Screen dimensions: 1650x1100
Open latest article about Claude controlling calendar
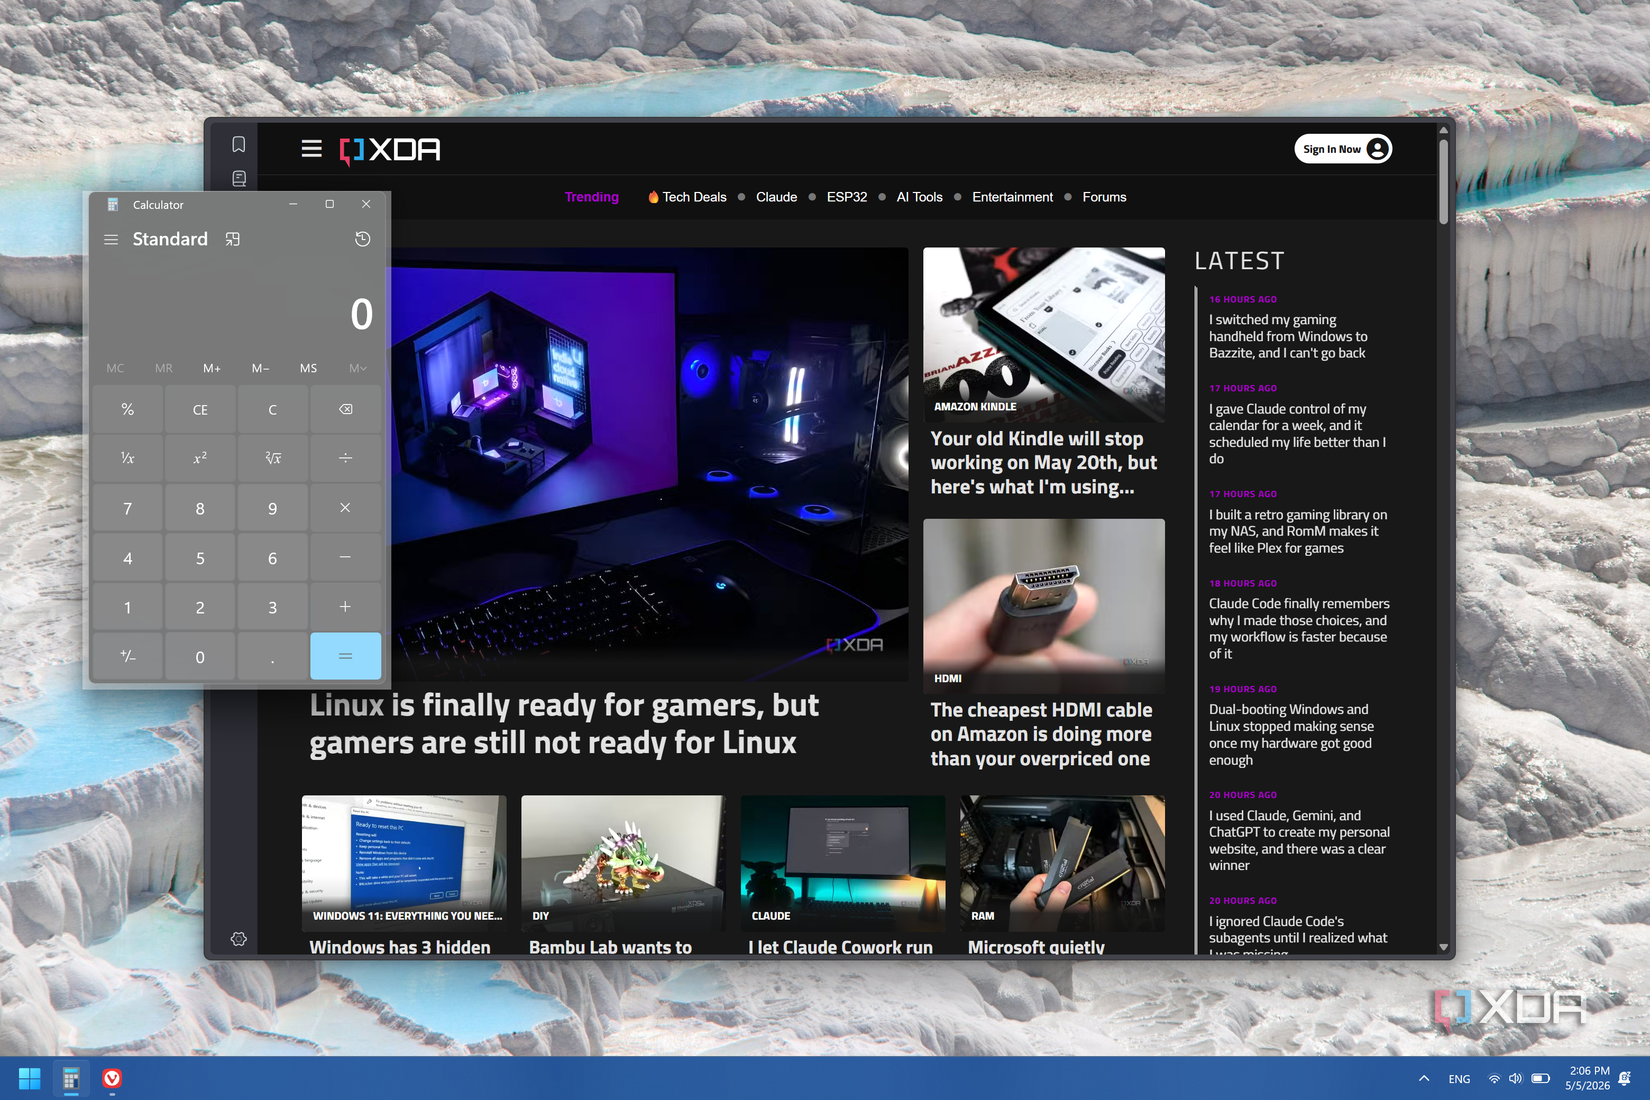[1298, 434]
